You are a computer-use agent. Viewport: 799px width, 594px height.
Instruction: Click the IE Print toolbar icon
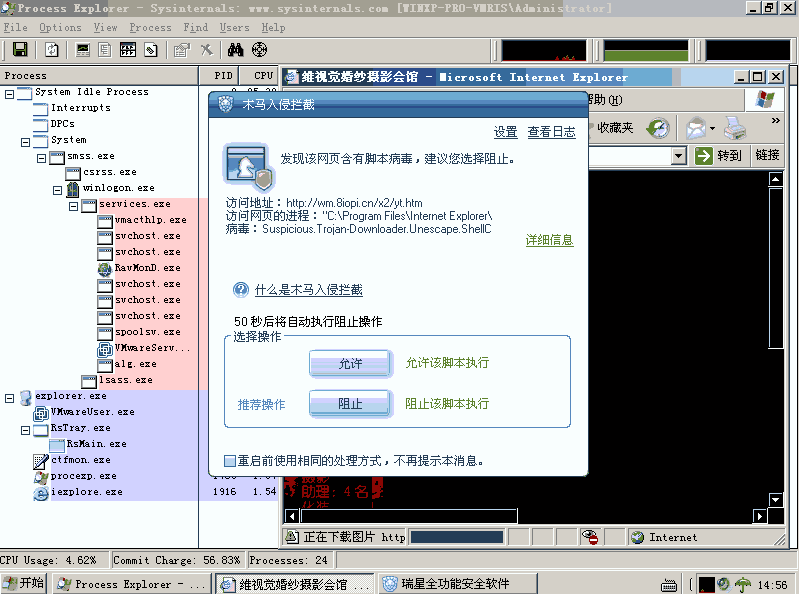click(735, 128)
